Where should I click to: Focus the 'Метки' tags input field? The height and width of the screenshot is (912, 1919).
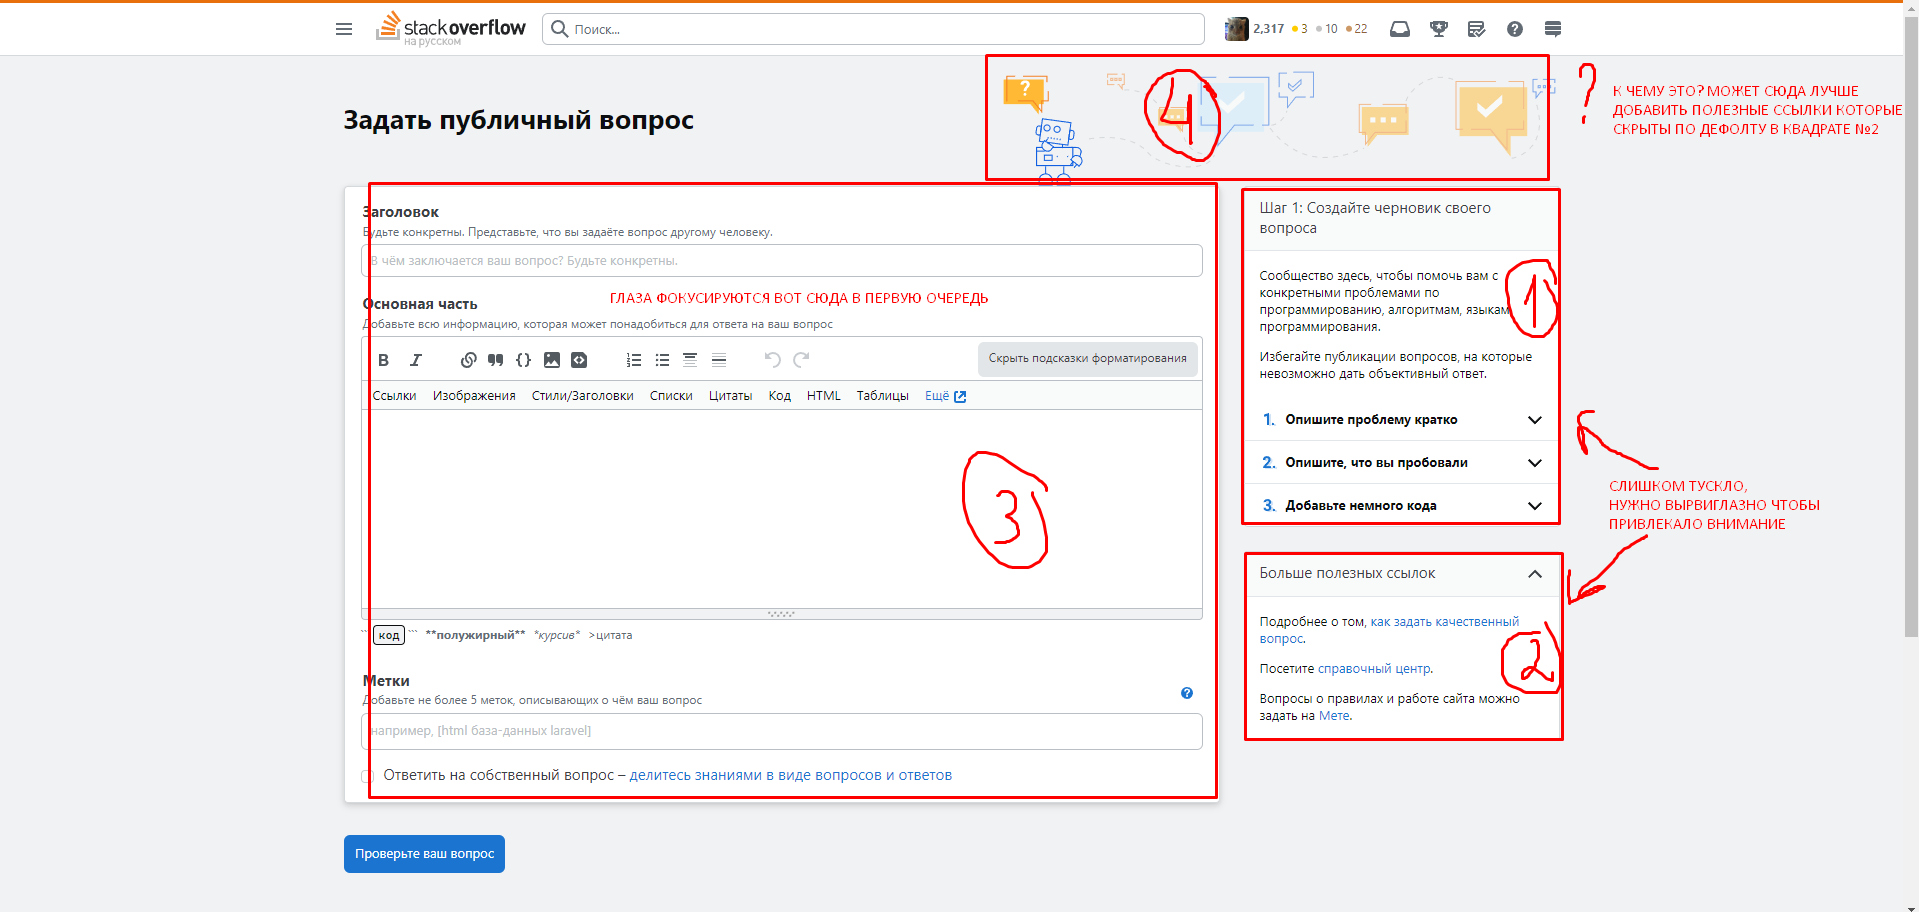coord(782,731)
